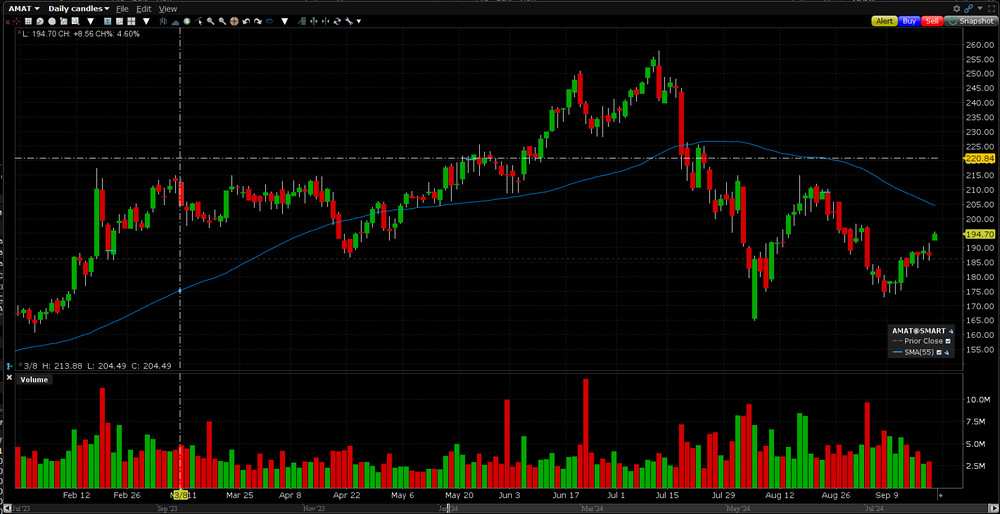Open chart settings with the gear icon
This screenshot has height=514, width=1000.
(956, 8)
